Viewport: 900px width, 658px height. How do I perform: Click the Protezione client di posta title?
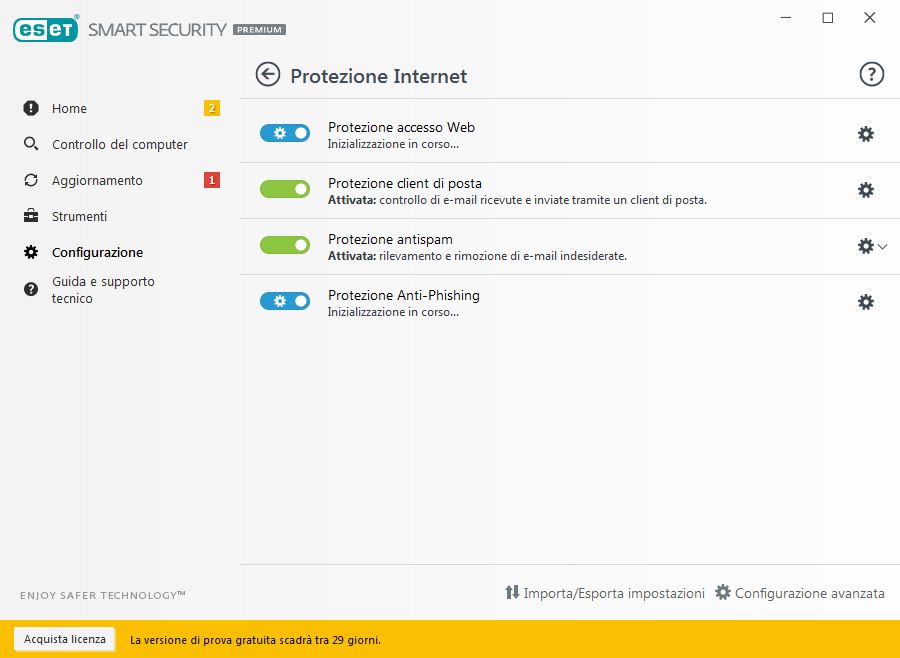coord(405,184)
